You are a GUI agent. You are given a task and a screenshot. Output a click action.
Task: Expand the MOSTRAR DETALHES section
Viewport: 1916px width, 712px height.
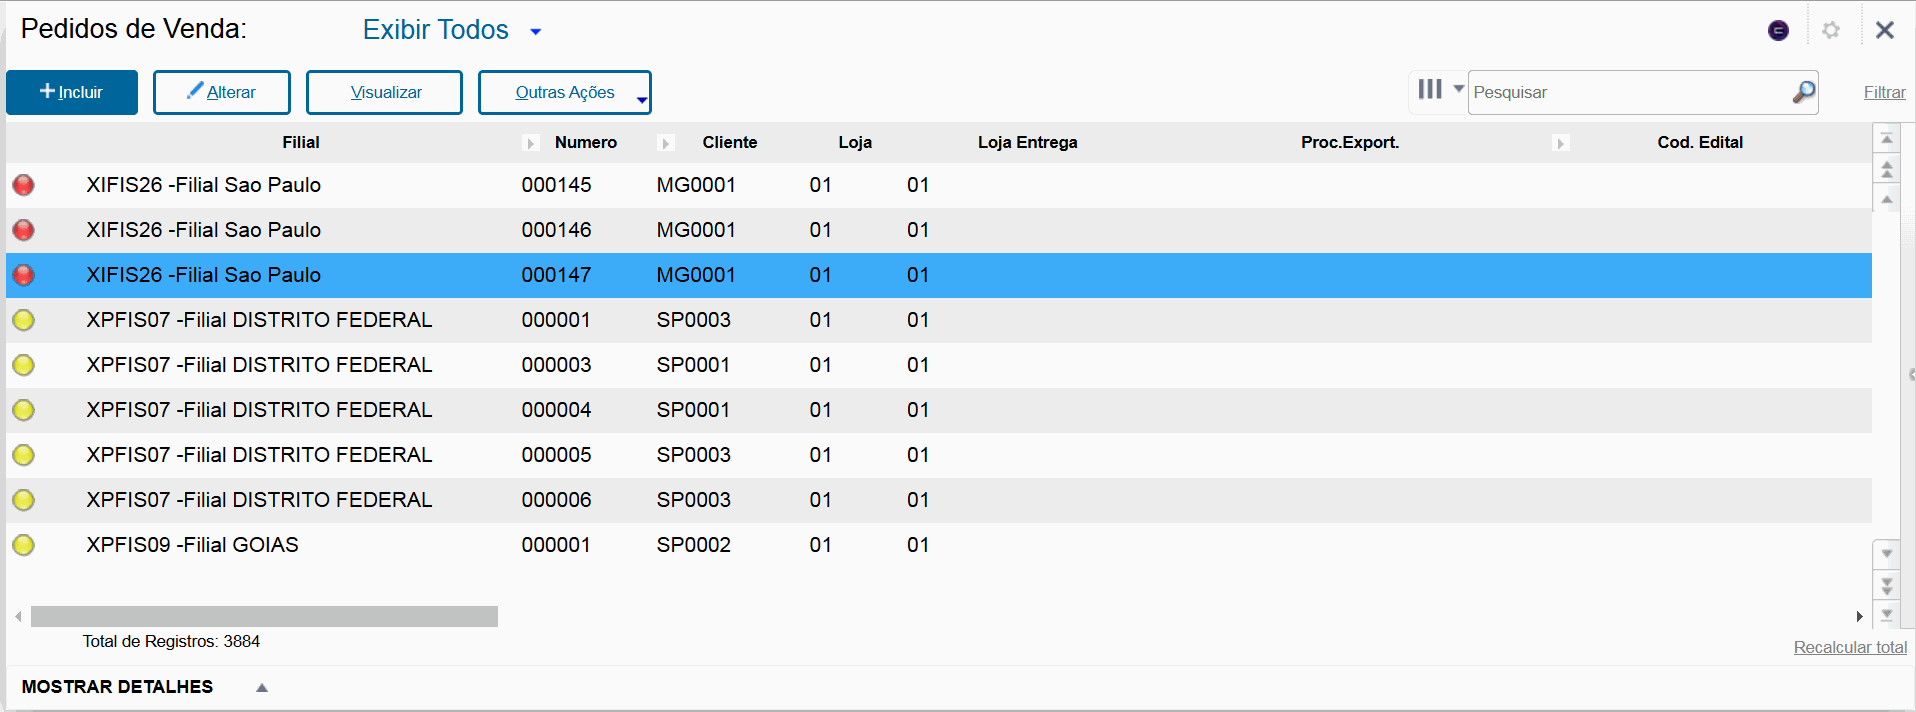coord(262,687)
